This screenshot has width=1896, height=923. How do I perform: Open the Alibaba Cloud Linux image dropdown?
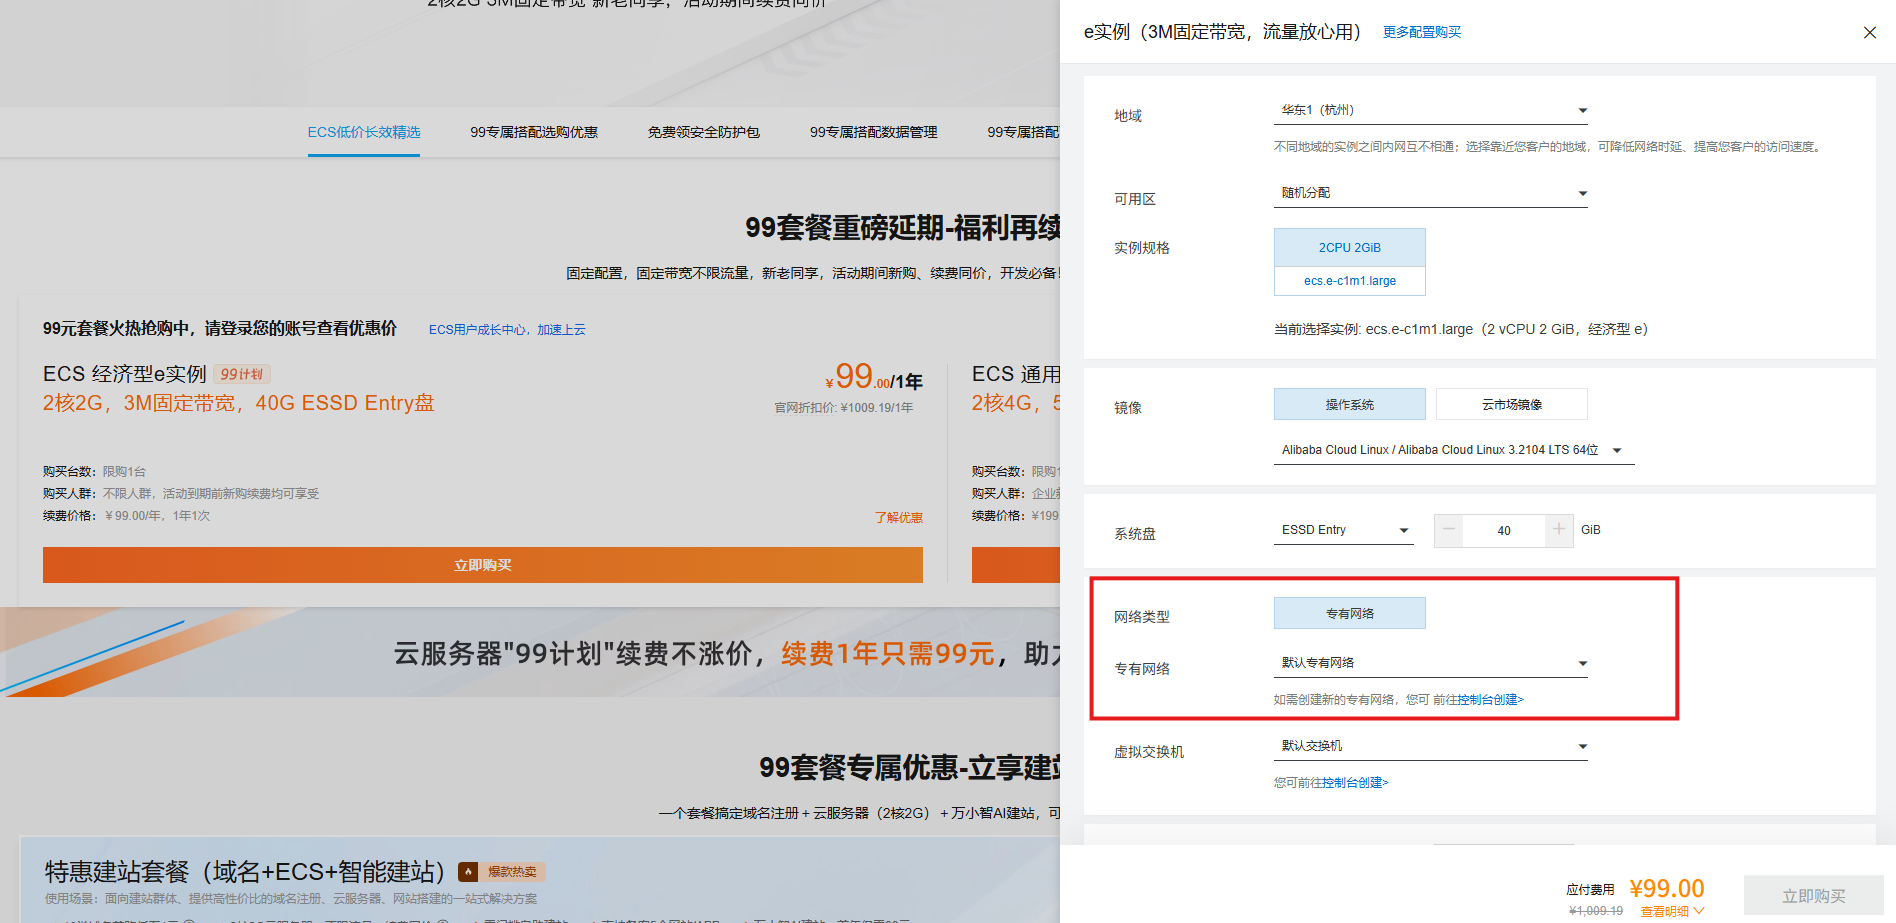(x=1454, y=450)
